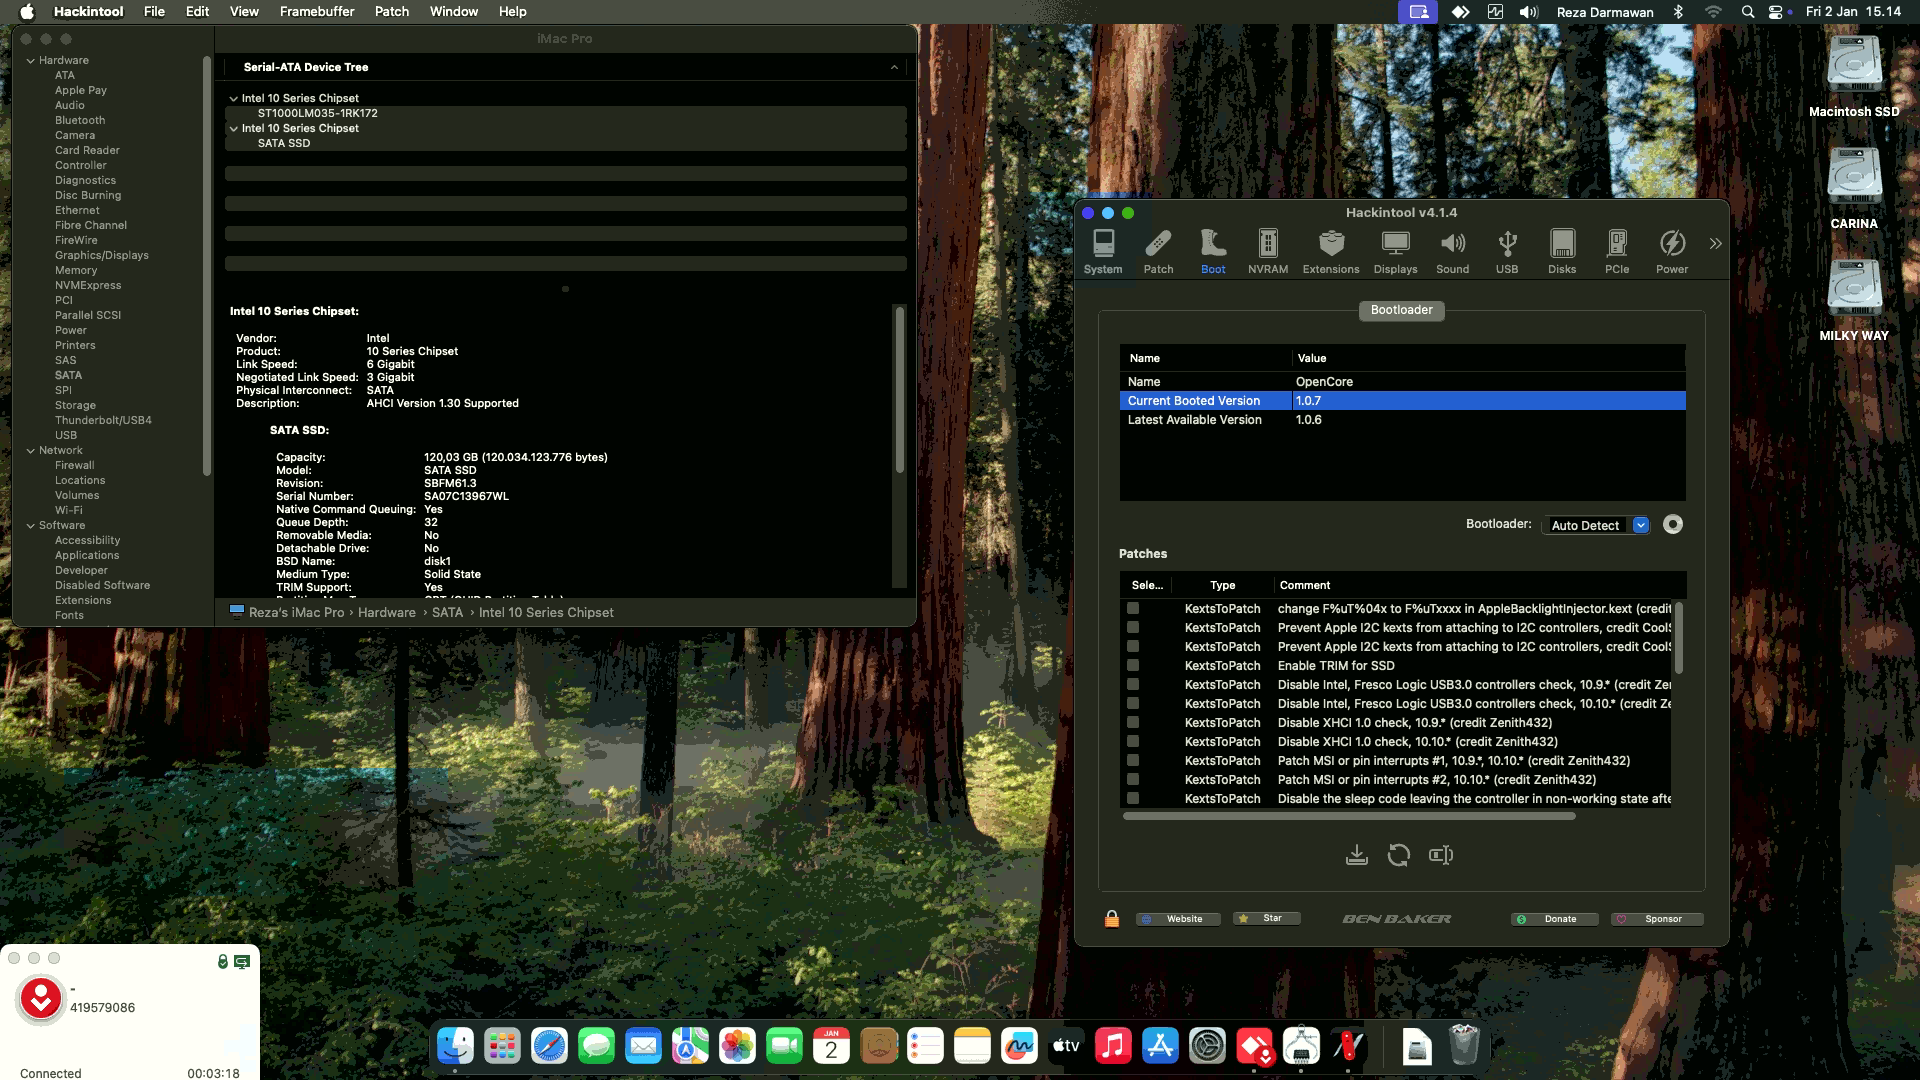Viewport: 1920px width, 1080px height.
Task: Check the Patch MSI or pin interrupts #2 checkbox
Action: (1133, 779)
